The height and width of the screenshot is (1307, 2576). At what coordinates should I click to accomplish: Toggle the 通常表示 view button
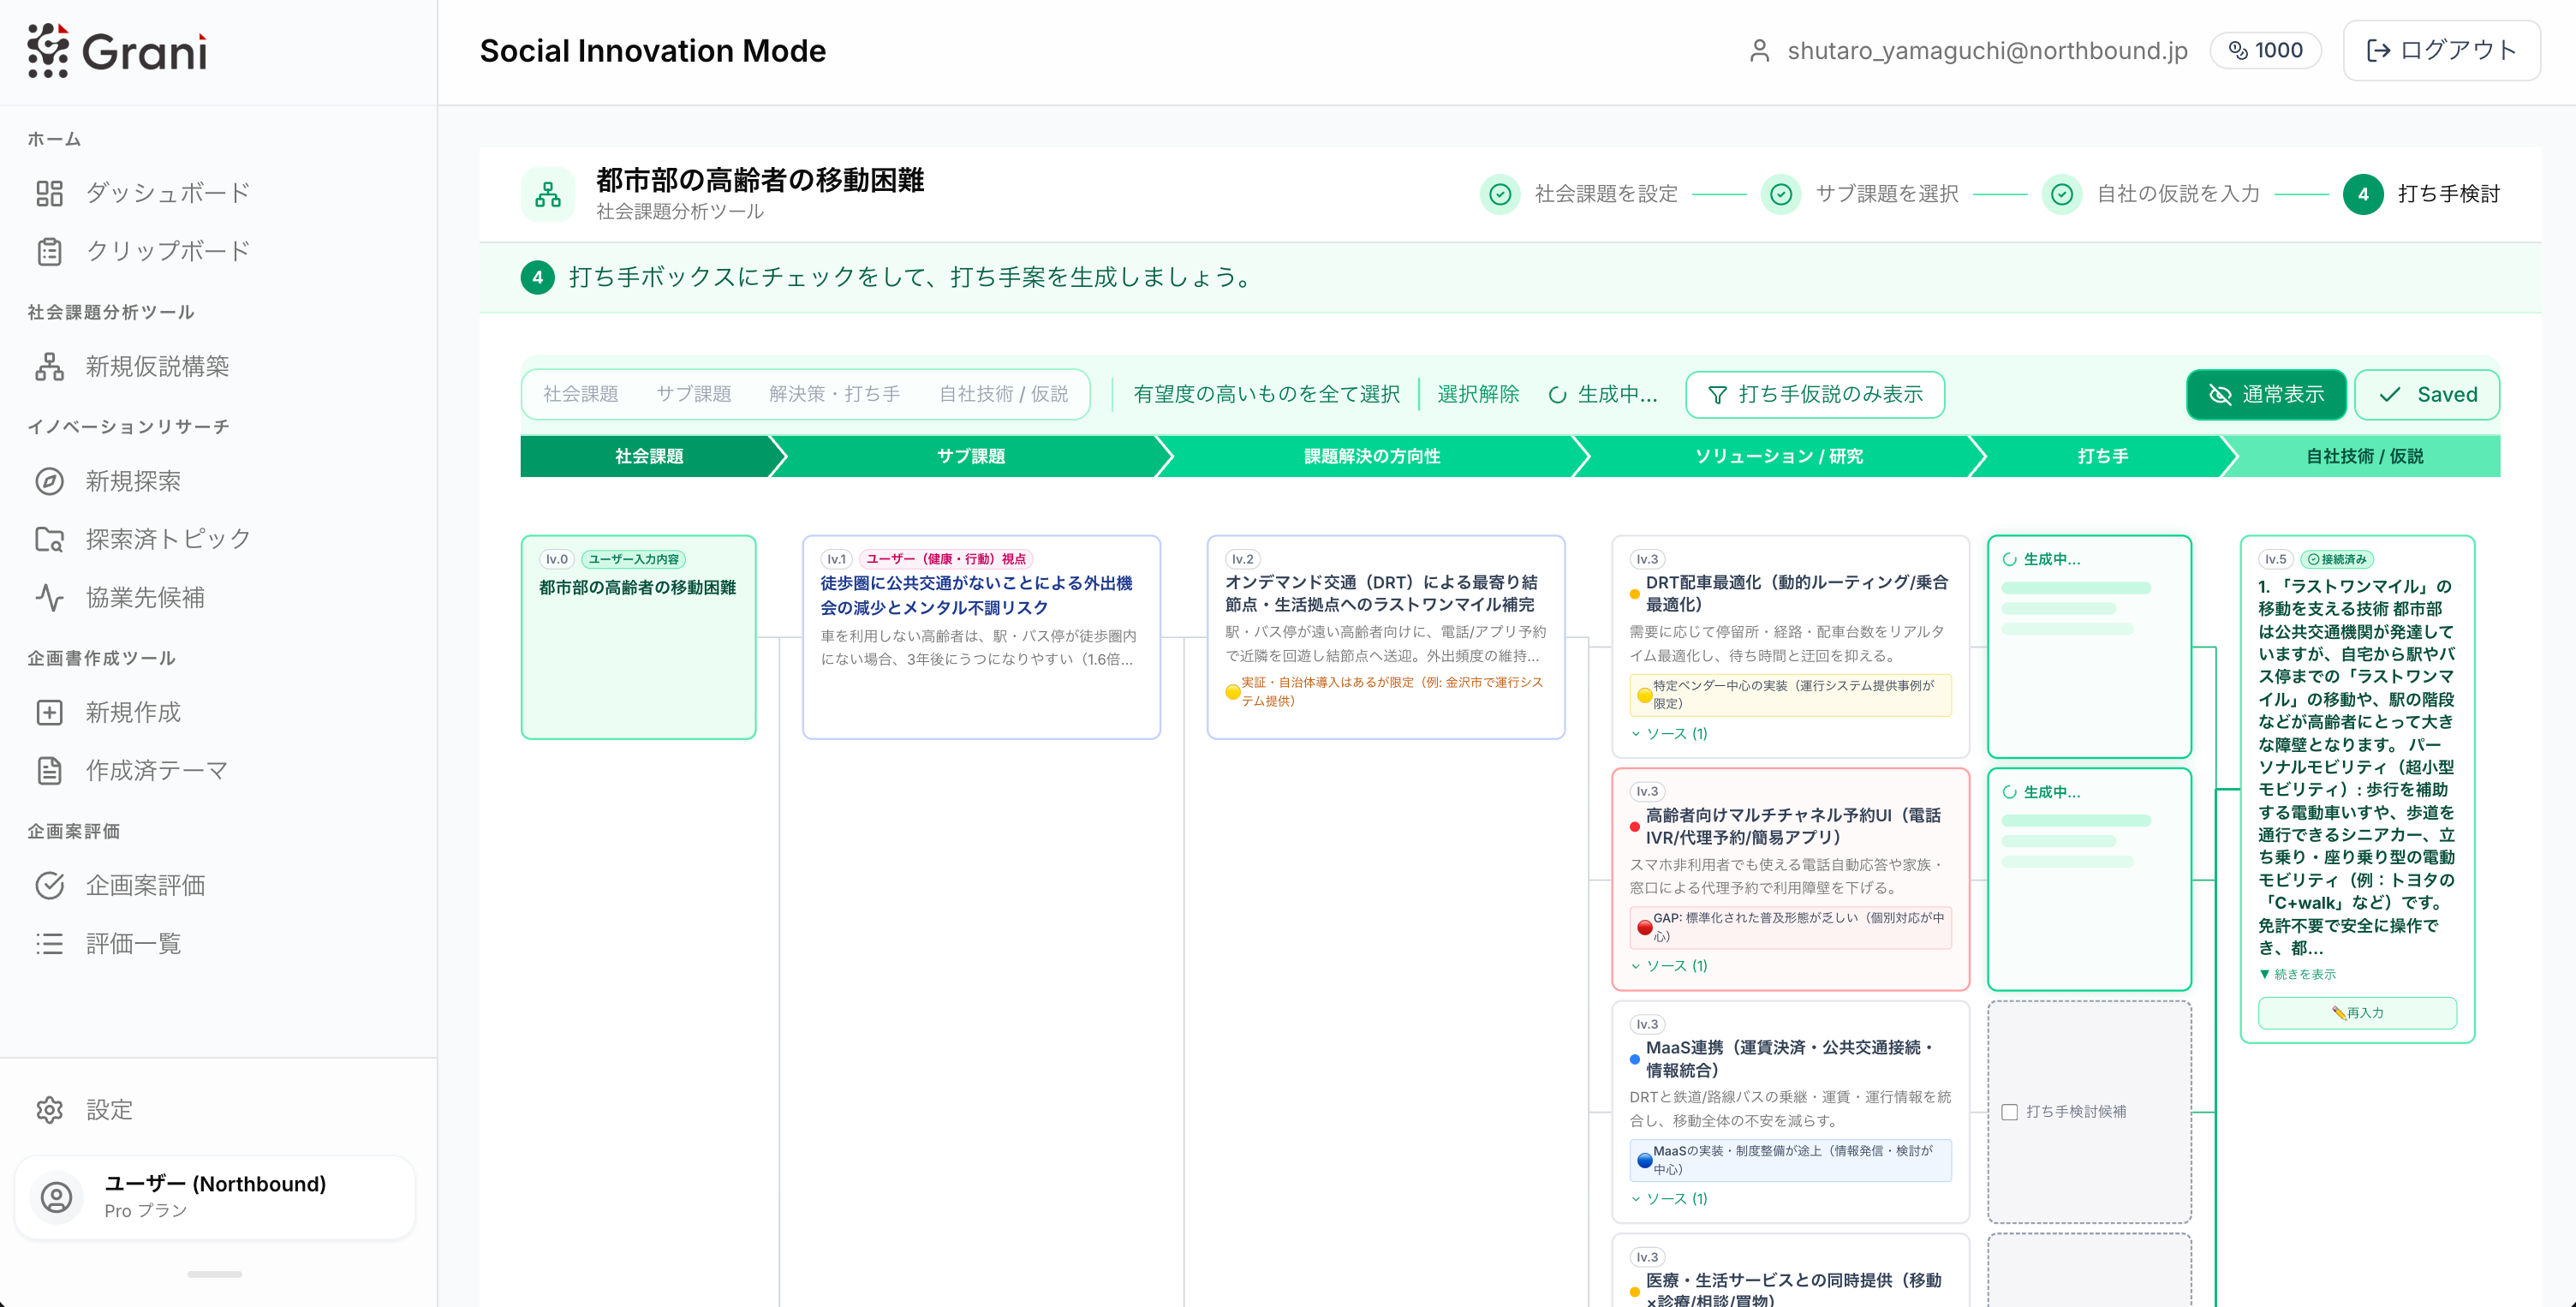click(x=2265, y=394)
